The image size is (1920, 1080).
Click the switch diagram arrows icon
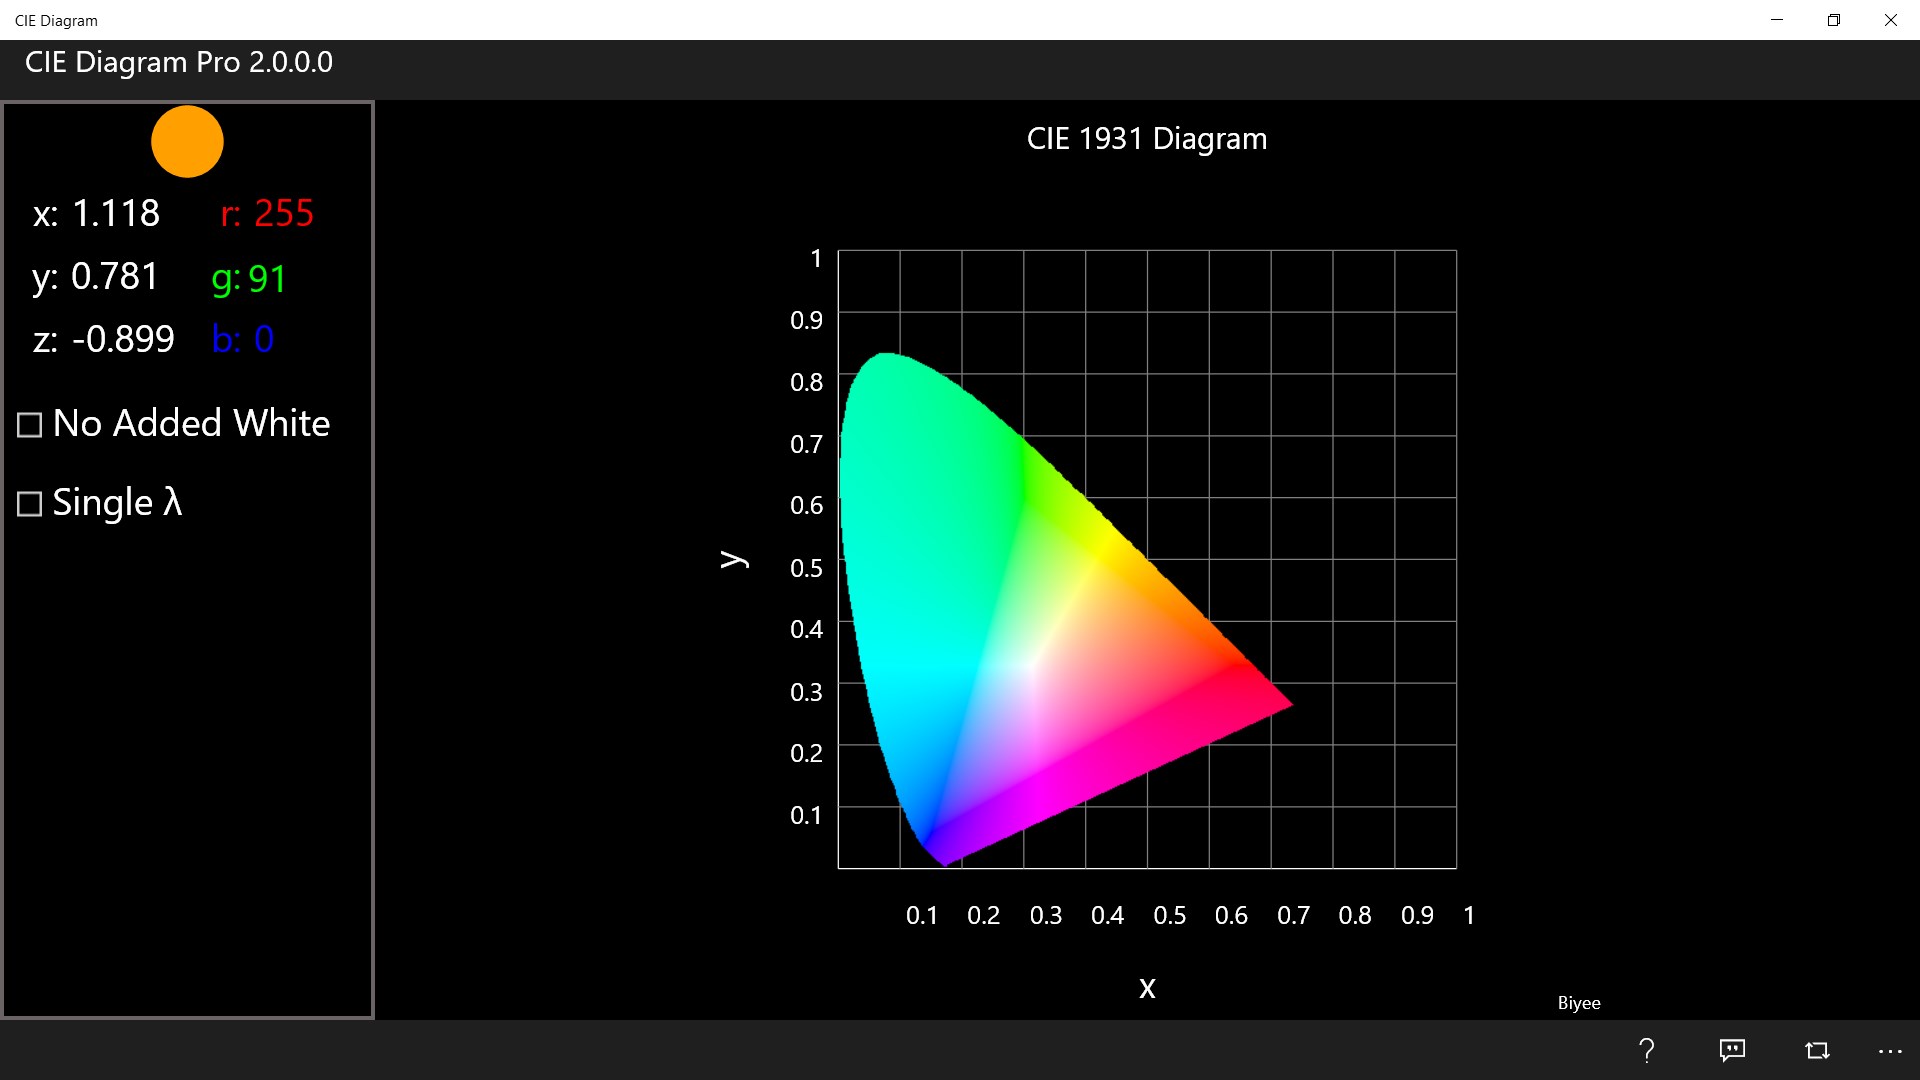[1817, 1050]
